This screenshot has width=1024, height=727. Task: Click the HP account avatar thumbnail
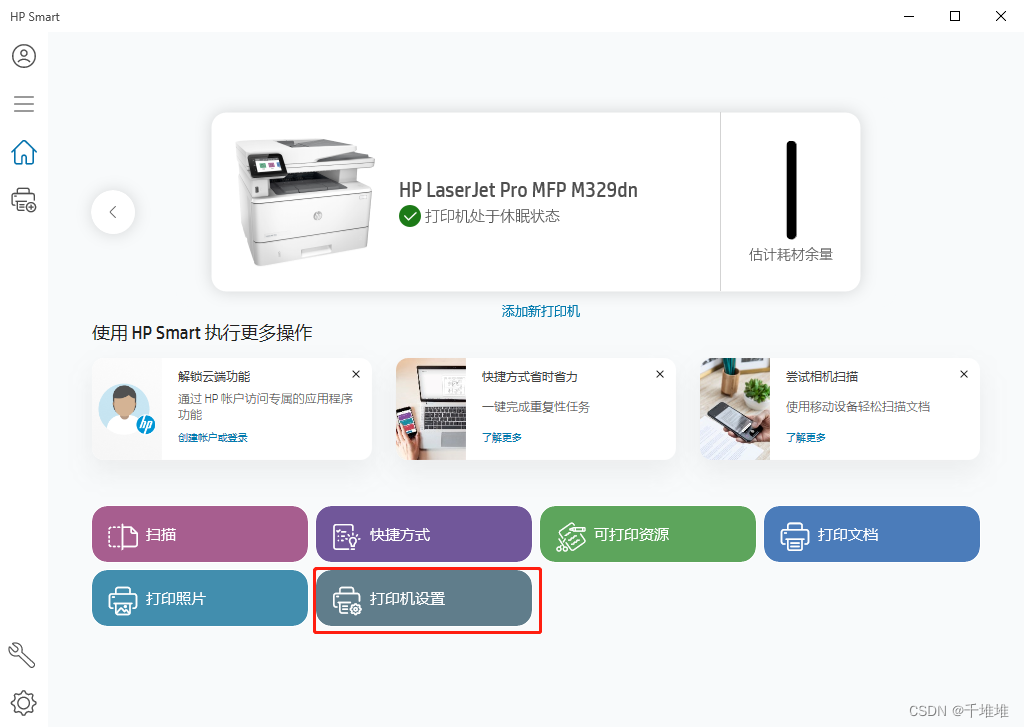click(x=127, y=410)
